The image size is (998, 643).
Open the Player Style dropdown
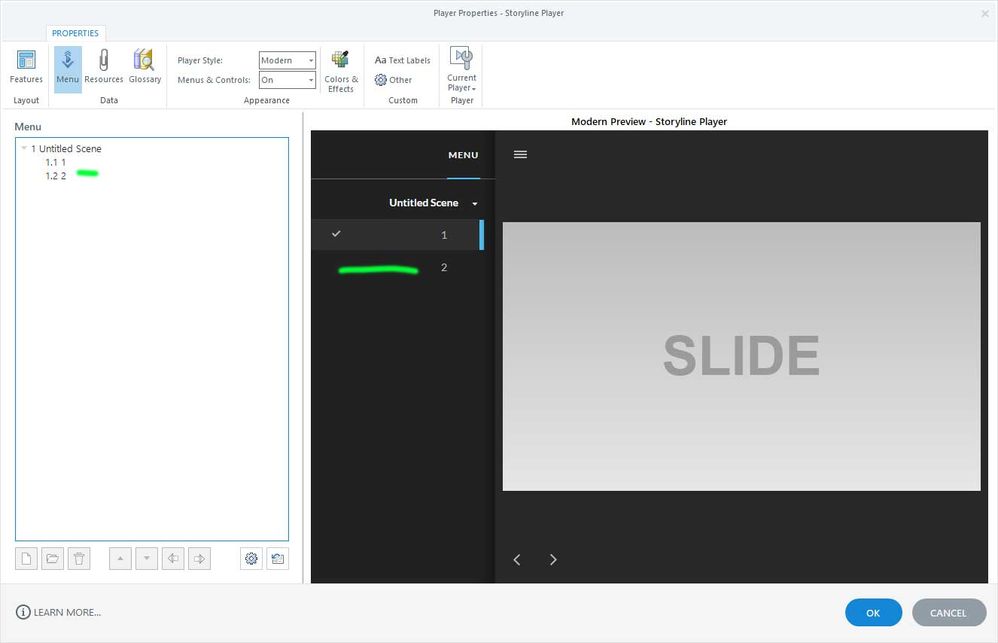pos(287,60)
